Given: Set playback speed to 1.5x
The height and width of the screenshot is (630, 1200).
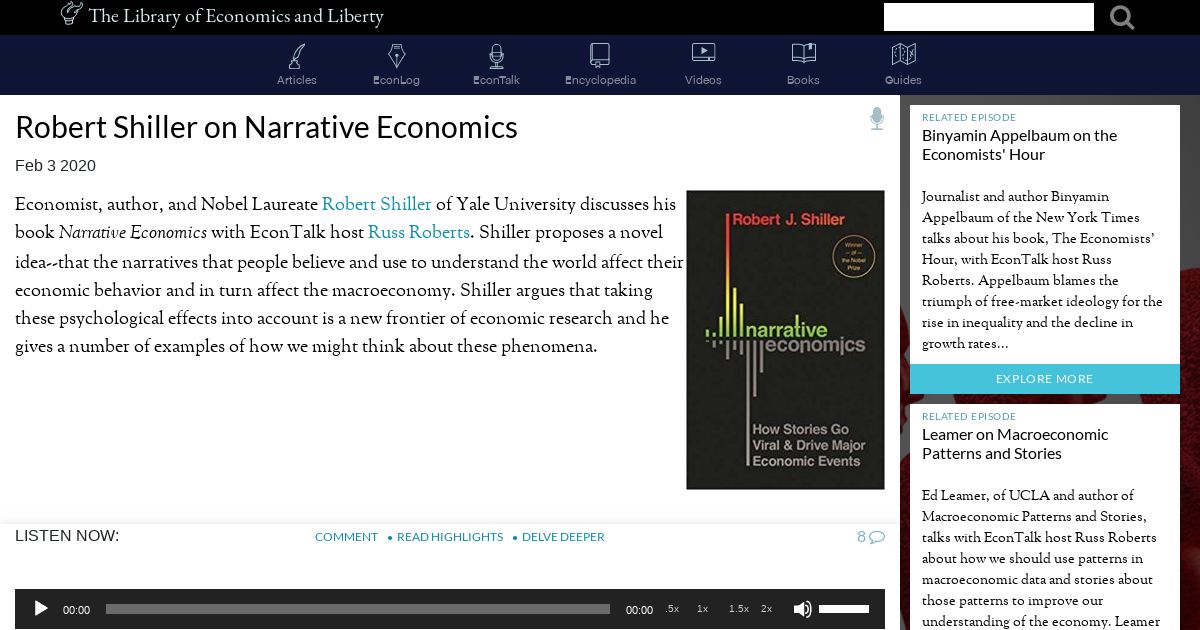Looking at the screenshot, I should click(x=739, y=609).
